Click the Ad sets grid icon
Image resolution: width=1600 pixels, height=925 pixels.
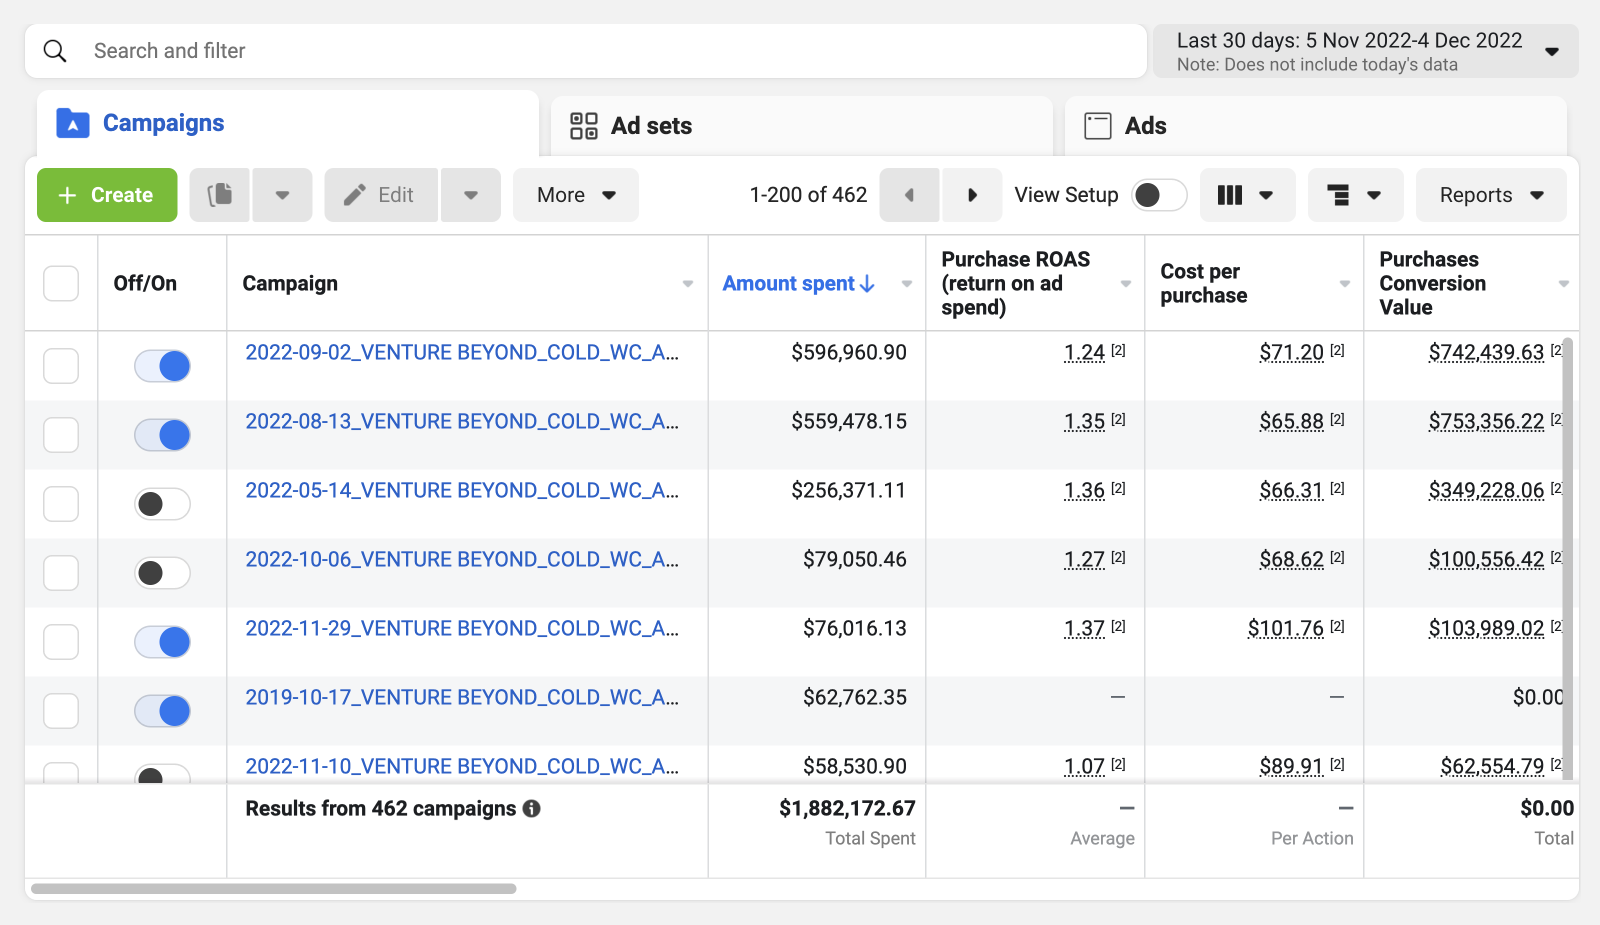tap(584, 126)
